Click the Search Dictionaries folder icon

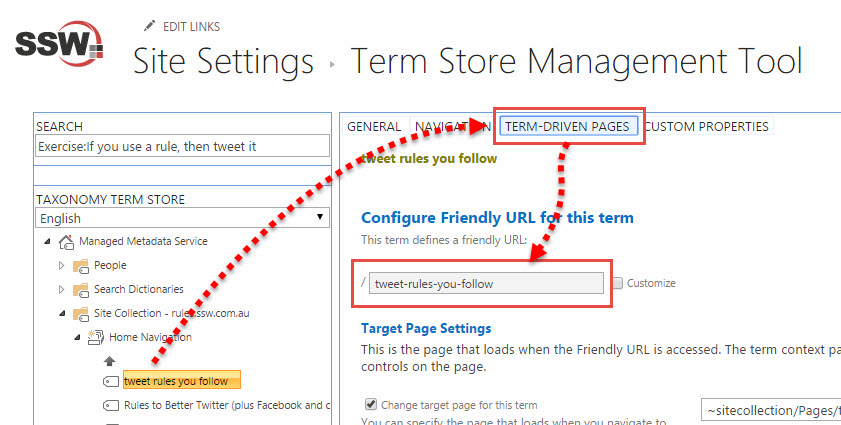pyautogui.click(x=82, y=290)
